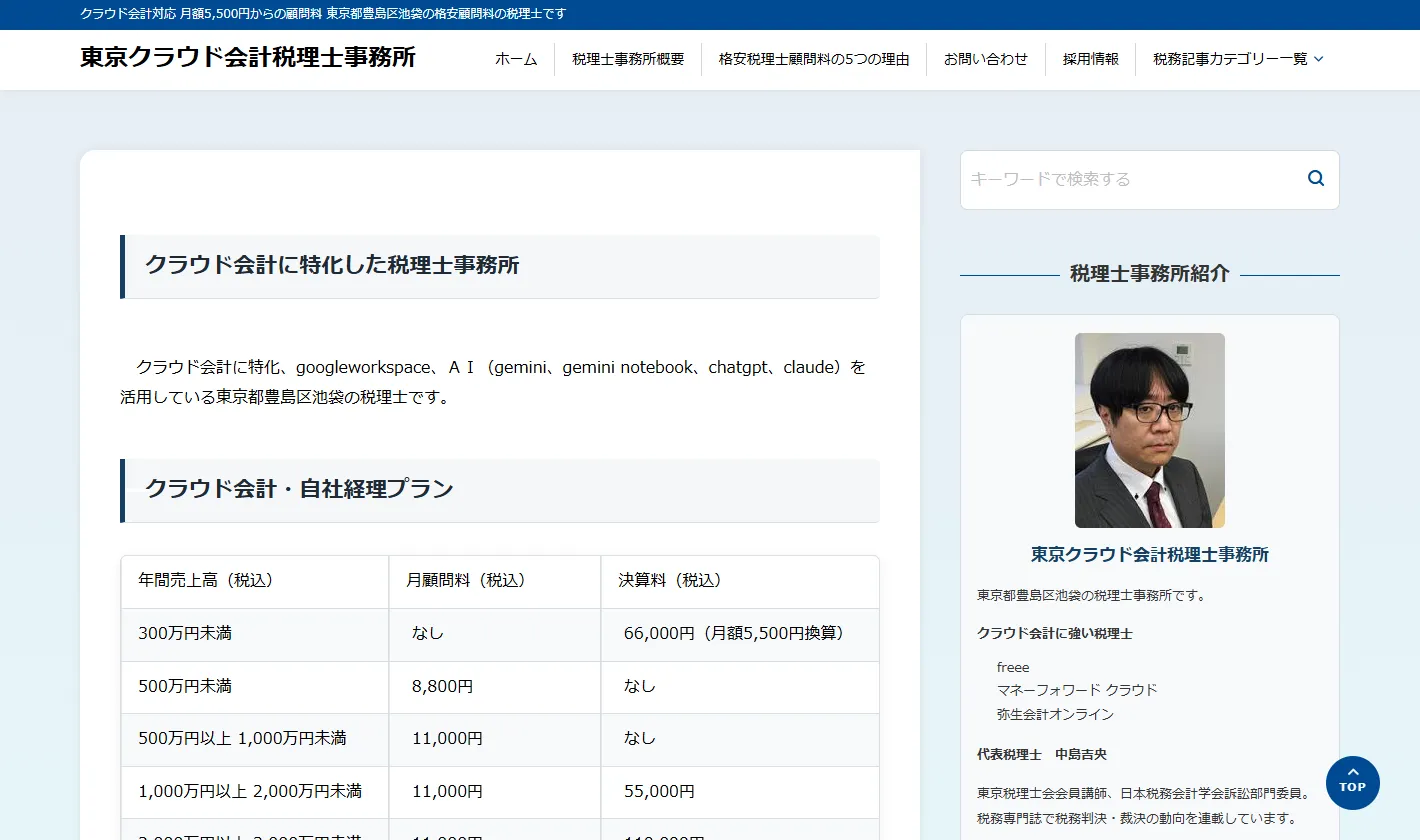The width and height of the screenshot is (1420, 840).
Task: Click the 500万円以上 1,000万円未満 cell
Action: click(255, 739)
